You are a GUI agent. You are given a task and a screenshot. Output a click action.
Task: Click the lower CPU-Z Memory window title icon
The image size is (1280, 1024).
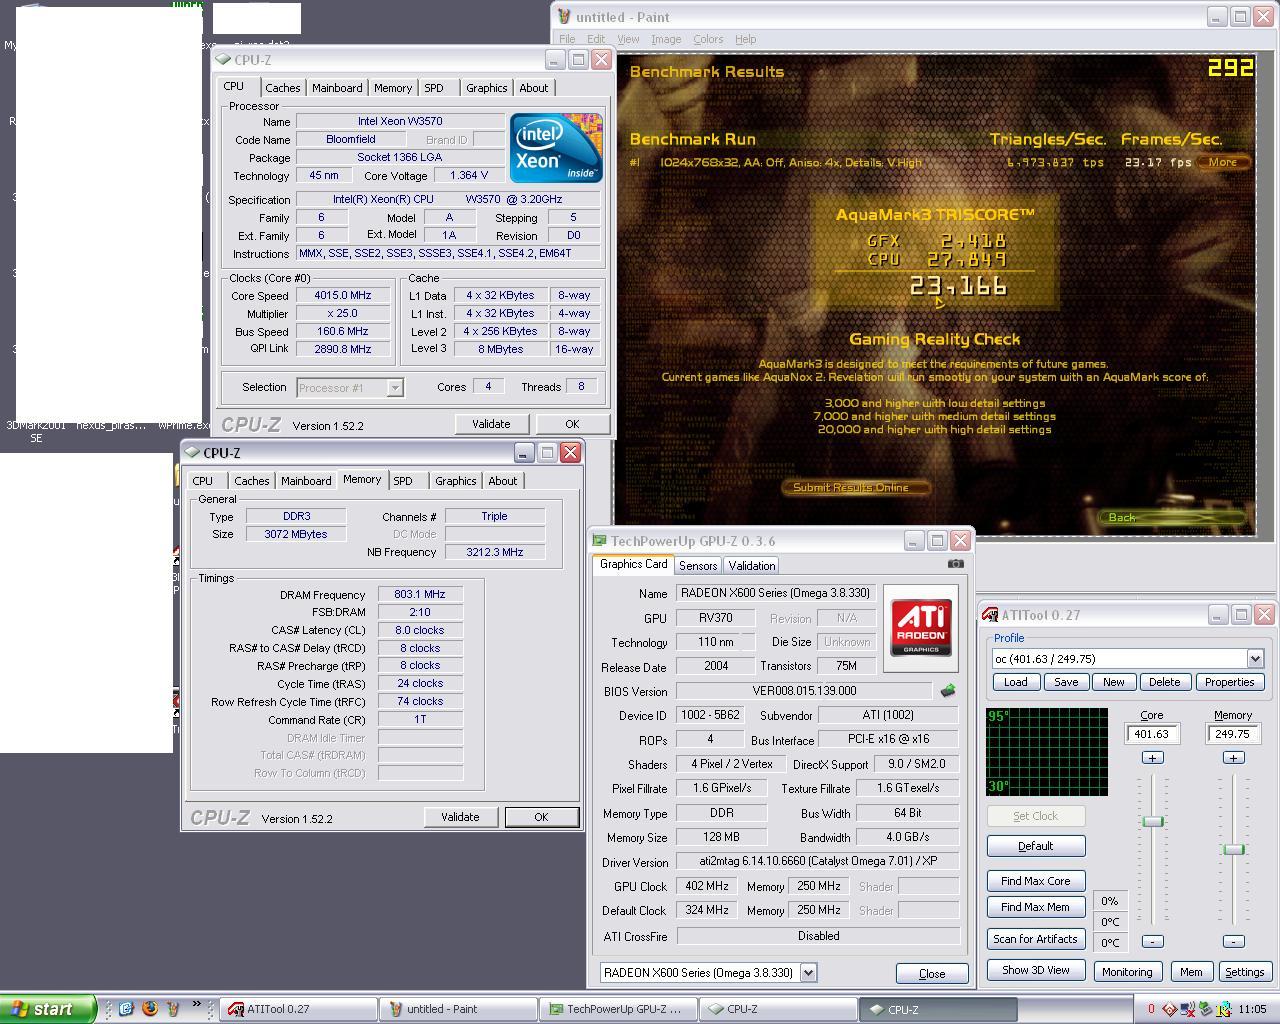[x=193, y=453]
